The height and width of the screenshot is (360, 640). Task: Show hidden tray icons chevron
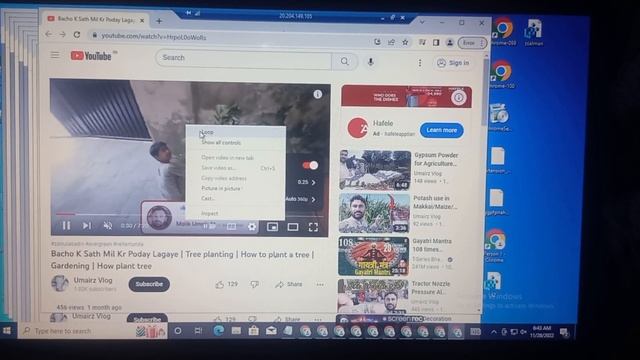click(x=493, y=332)
